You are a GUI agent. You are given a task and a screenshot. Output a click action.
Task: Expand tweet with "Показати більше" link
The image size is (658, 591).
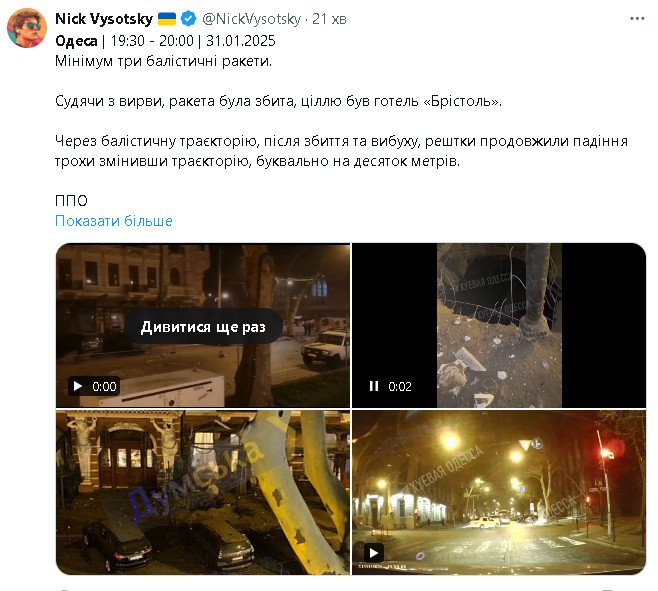[x=114, y=221]
